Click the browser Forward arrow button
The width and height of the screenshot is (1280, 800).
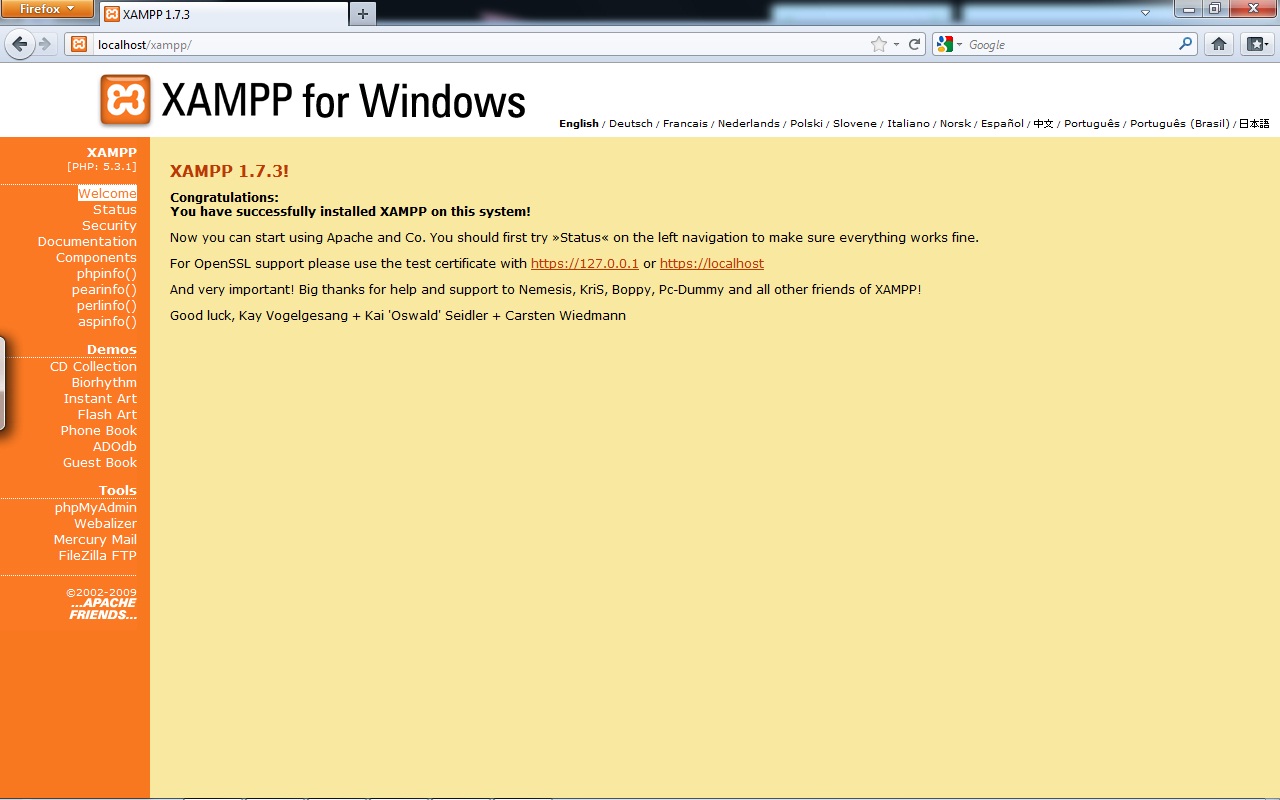pyautogui.click(x=45, y=44)
